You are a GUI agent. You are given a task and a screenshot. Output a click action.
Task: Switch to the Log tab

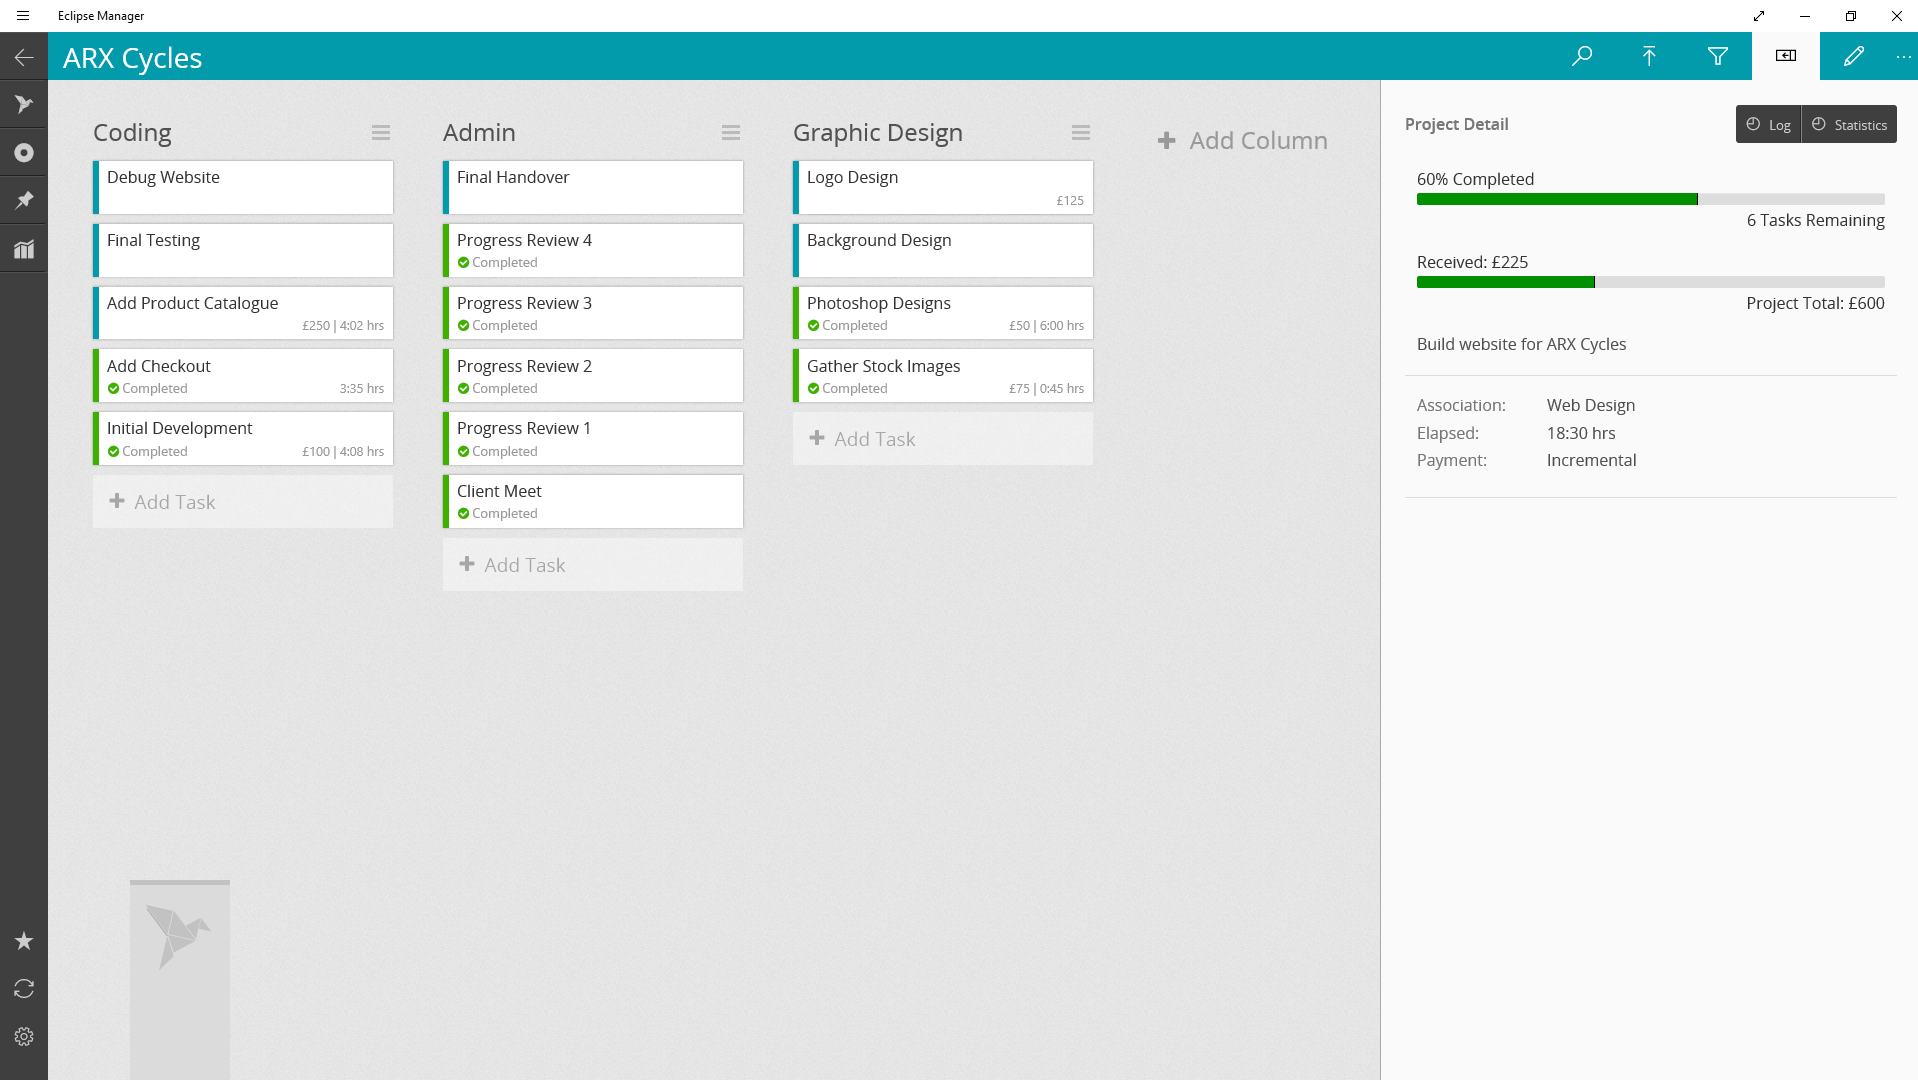1768,125
